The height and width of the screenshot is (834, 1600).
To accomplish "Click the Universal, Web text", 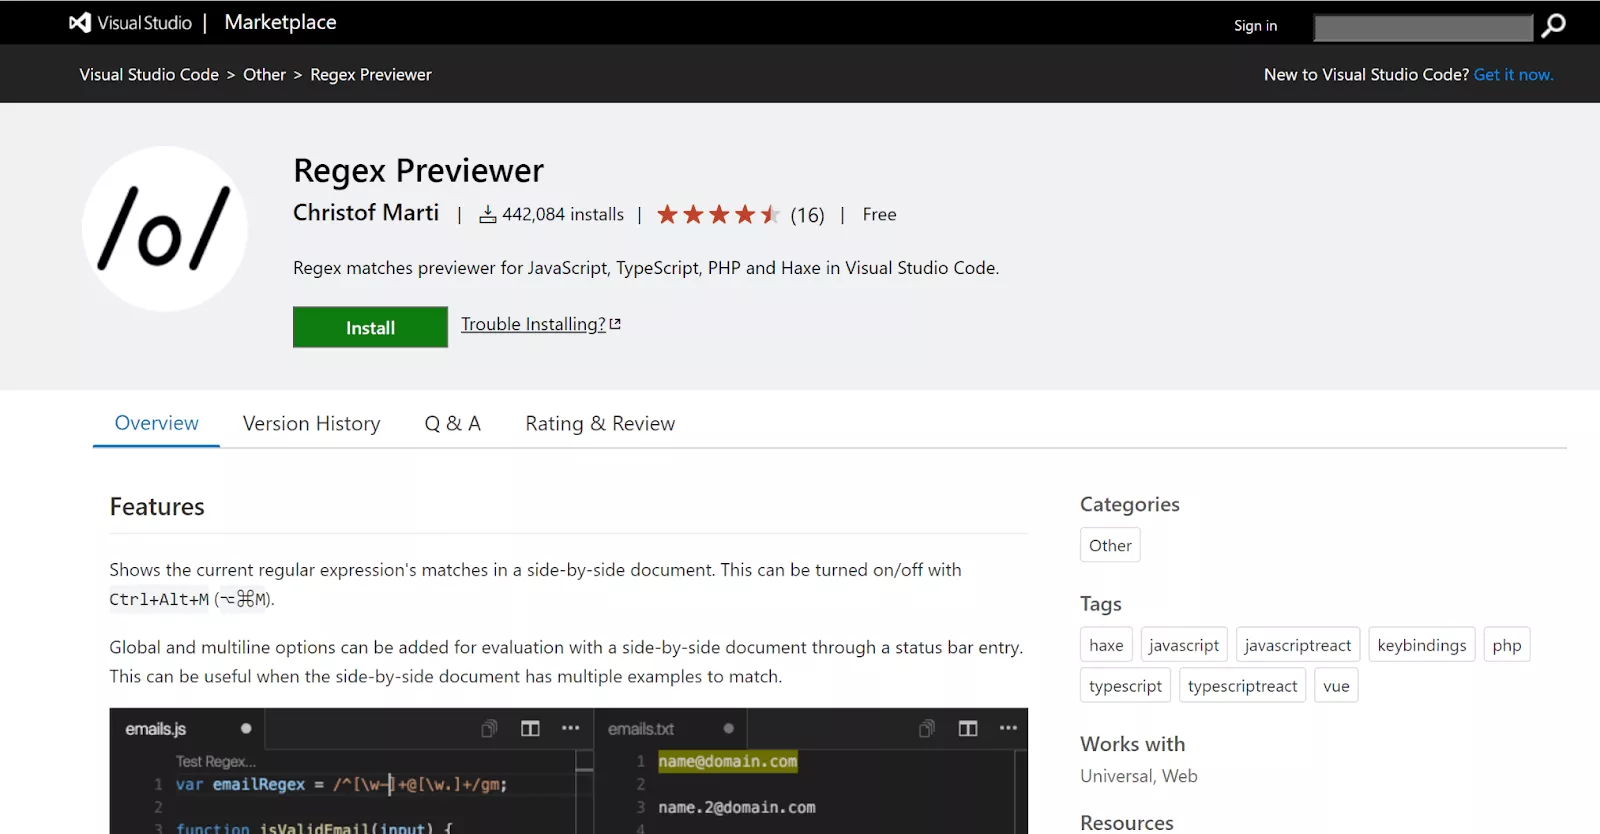I will [1139, 776].
